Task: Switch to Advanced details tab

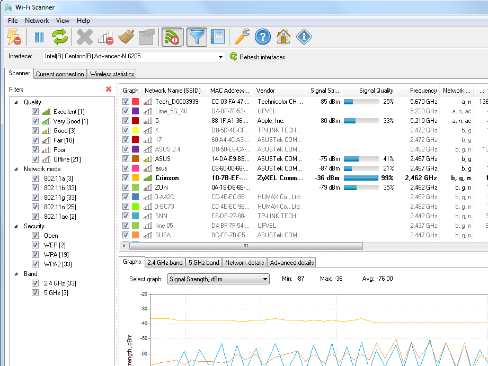Action: click(292, 263)
